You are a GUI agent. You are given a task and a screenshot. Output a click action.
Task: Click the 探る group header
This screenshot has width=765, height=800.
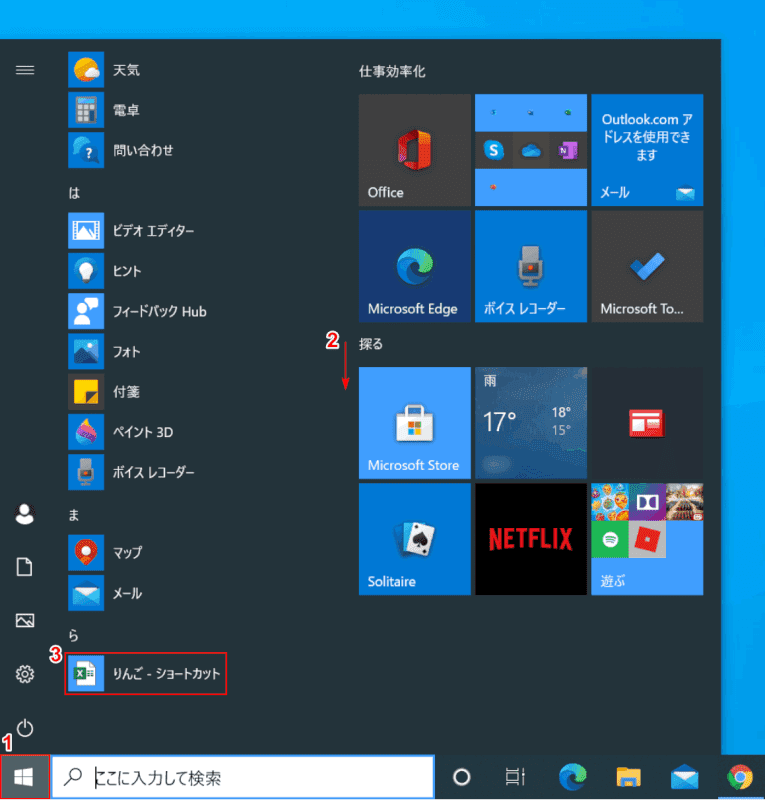click(371, 344)
